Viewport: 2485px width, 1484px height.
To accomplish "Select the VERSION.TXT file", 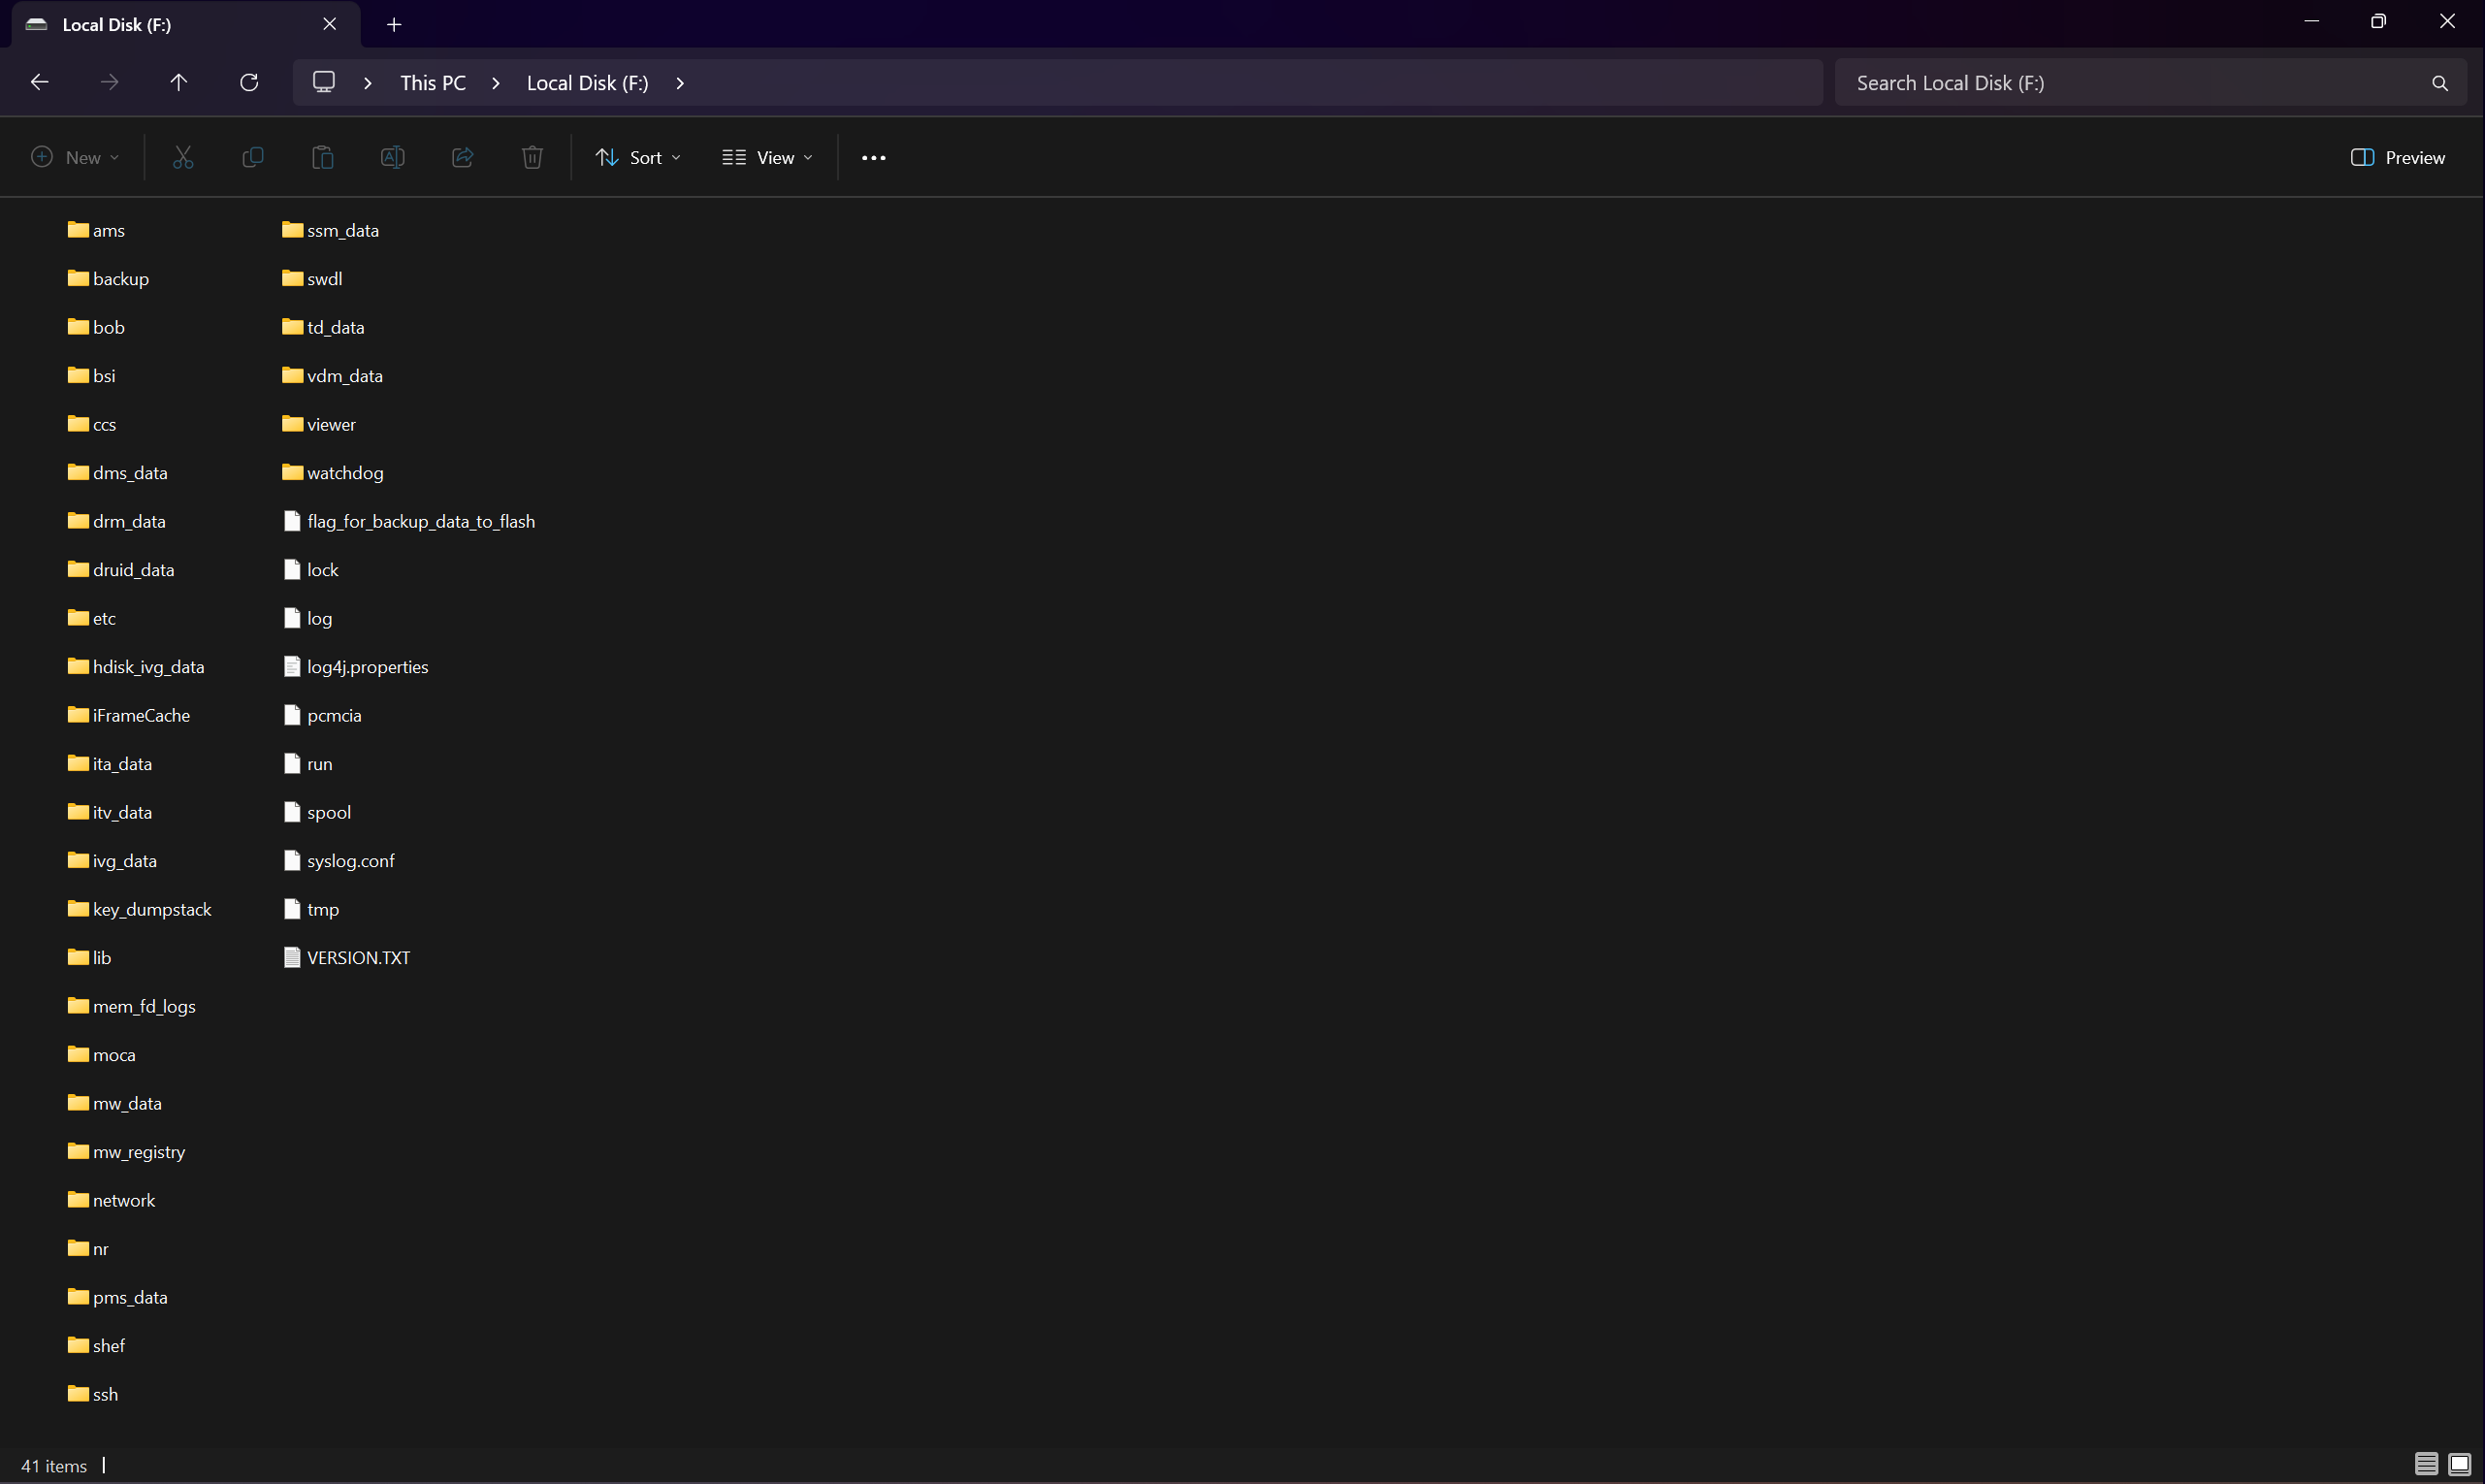I will click(x=357, y=958).
